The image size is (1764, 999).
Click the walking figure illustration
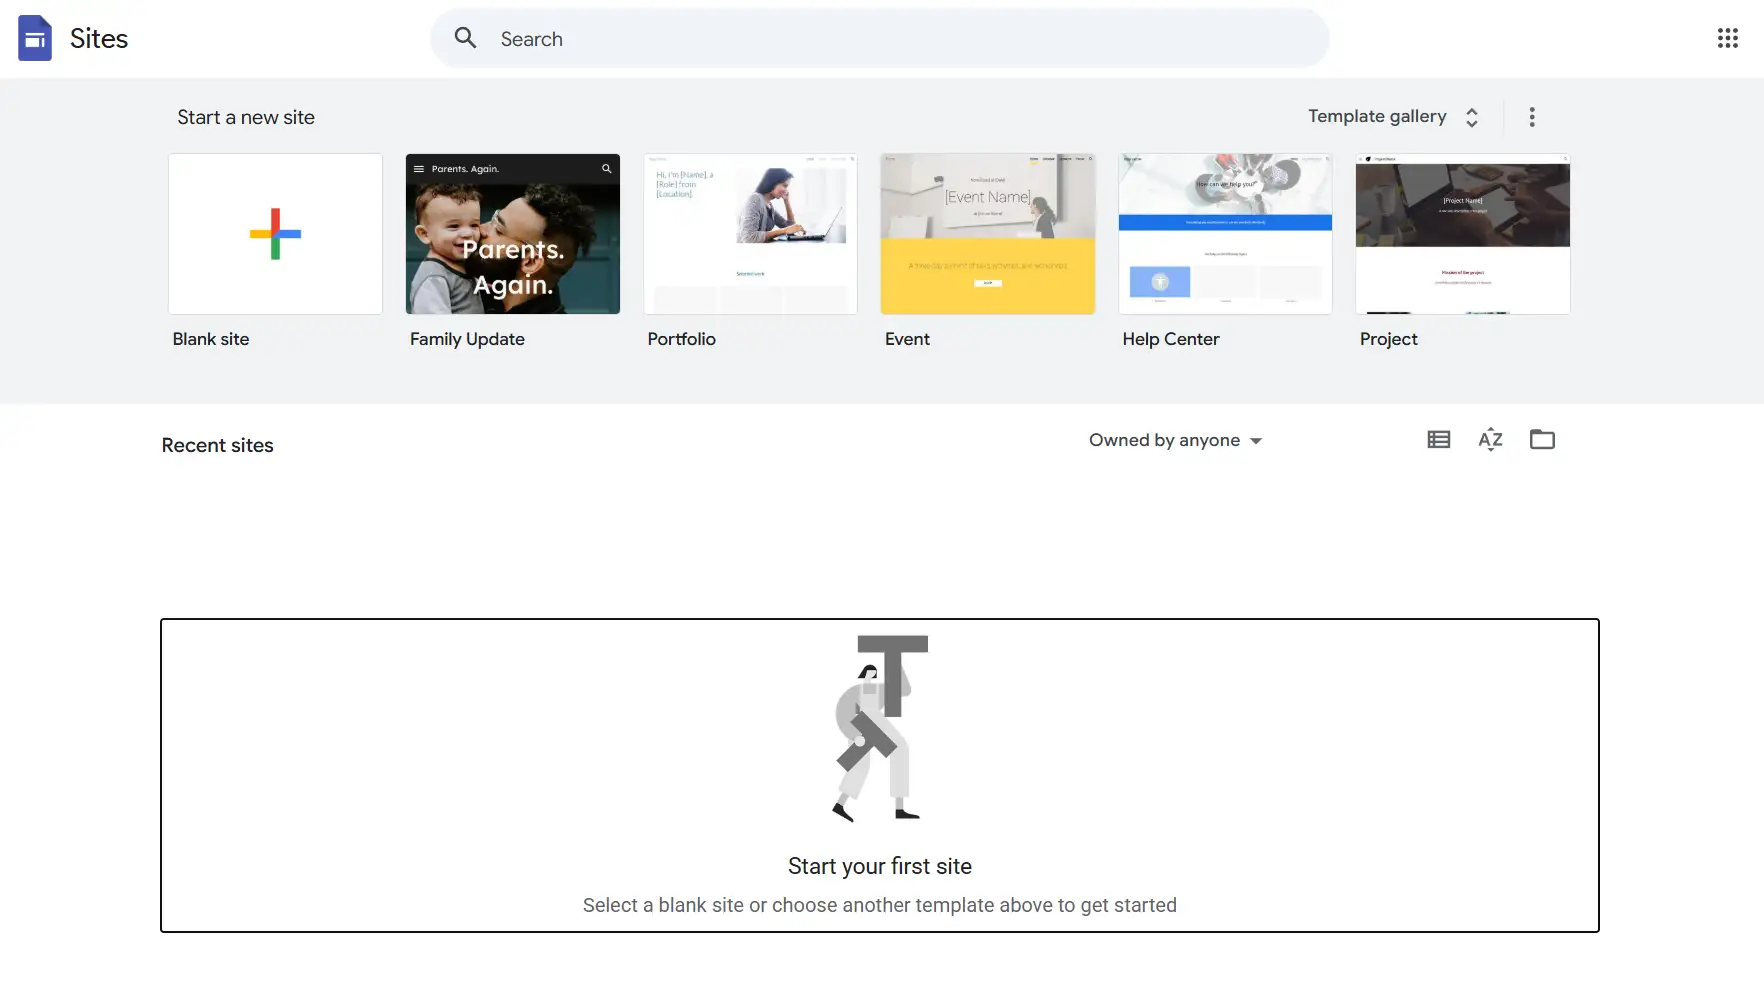point(880,729)
